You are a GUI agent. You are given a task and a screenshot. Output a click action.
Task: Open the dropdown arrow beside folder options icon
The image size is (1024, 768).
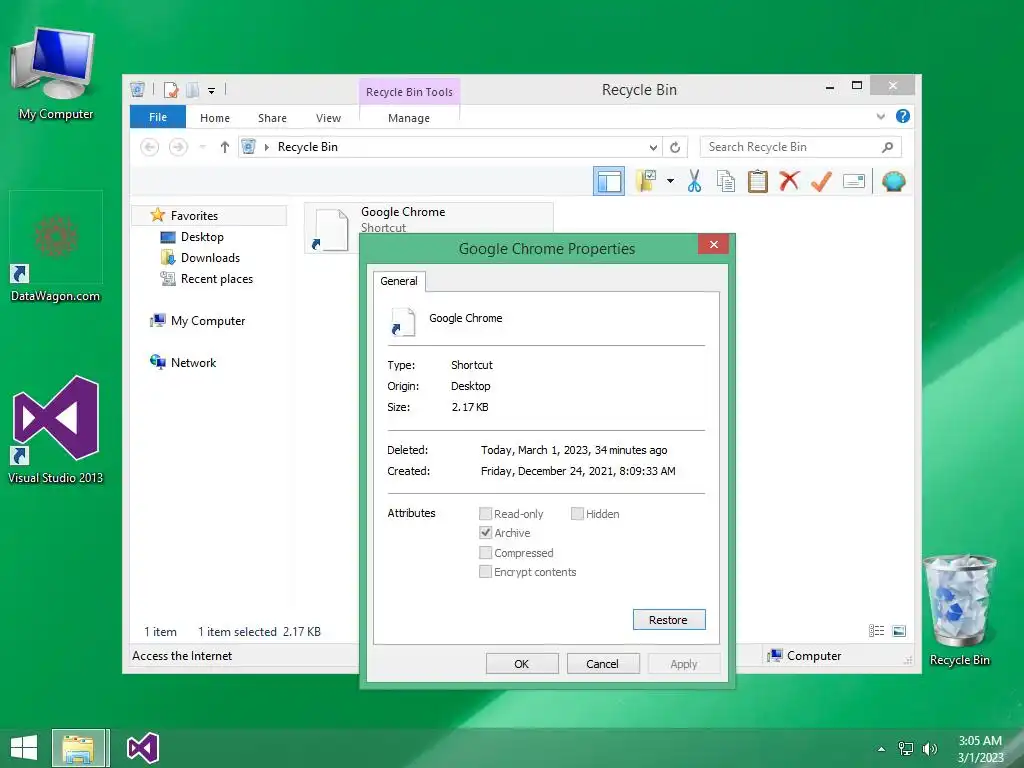(x=670, y=181)
